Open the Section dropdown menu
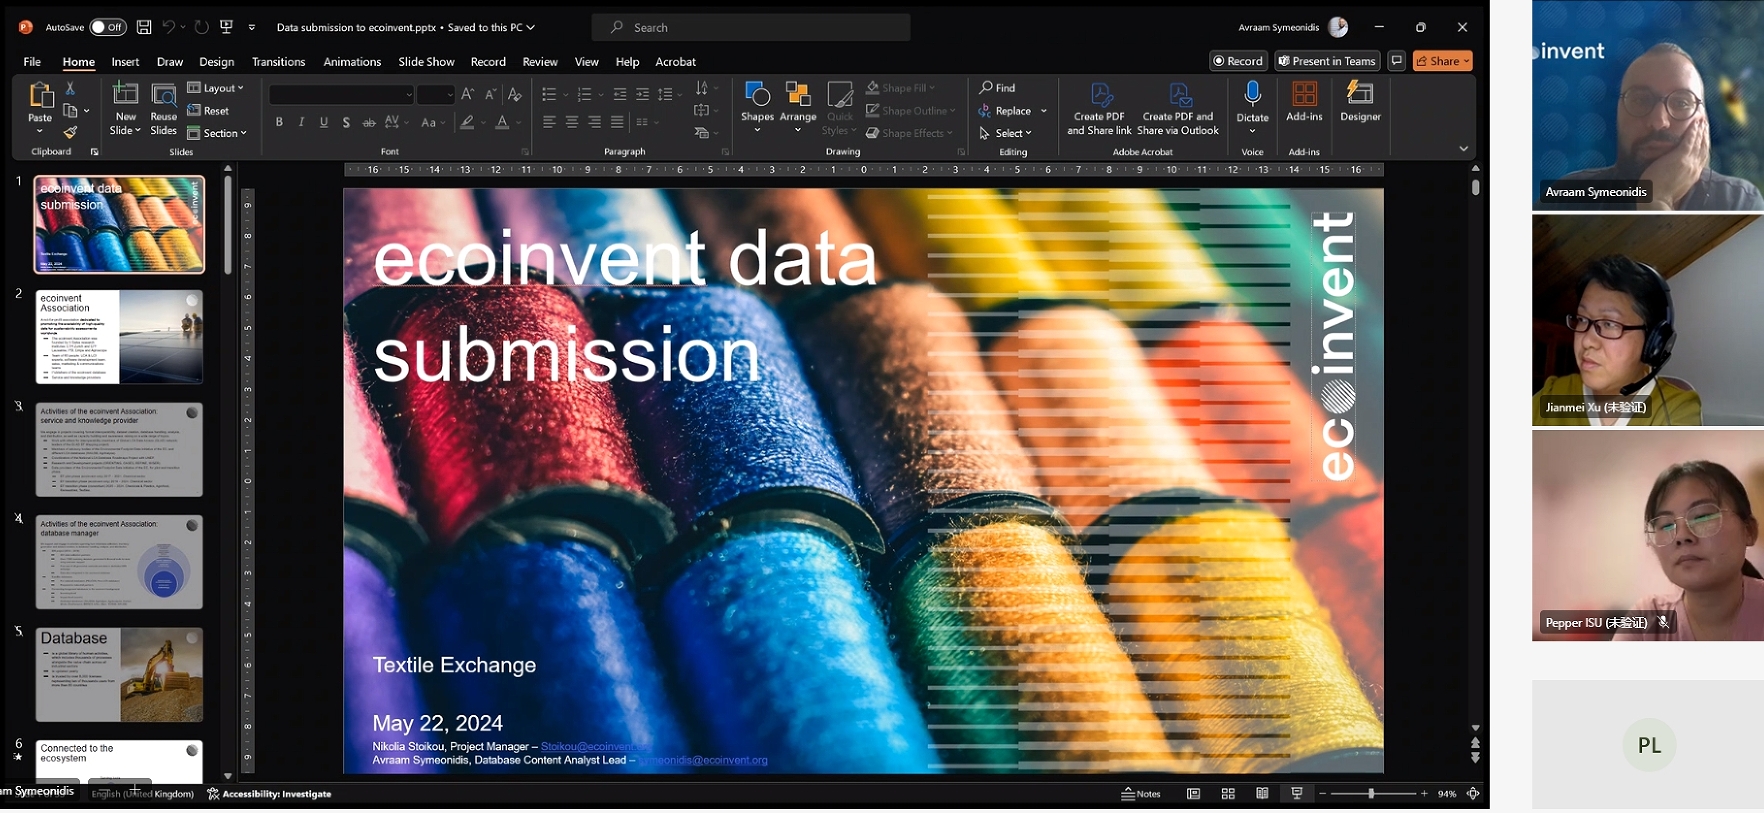 (x=217, y=133)
